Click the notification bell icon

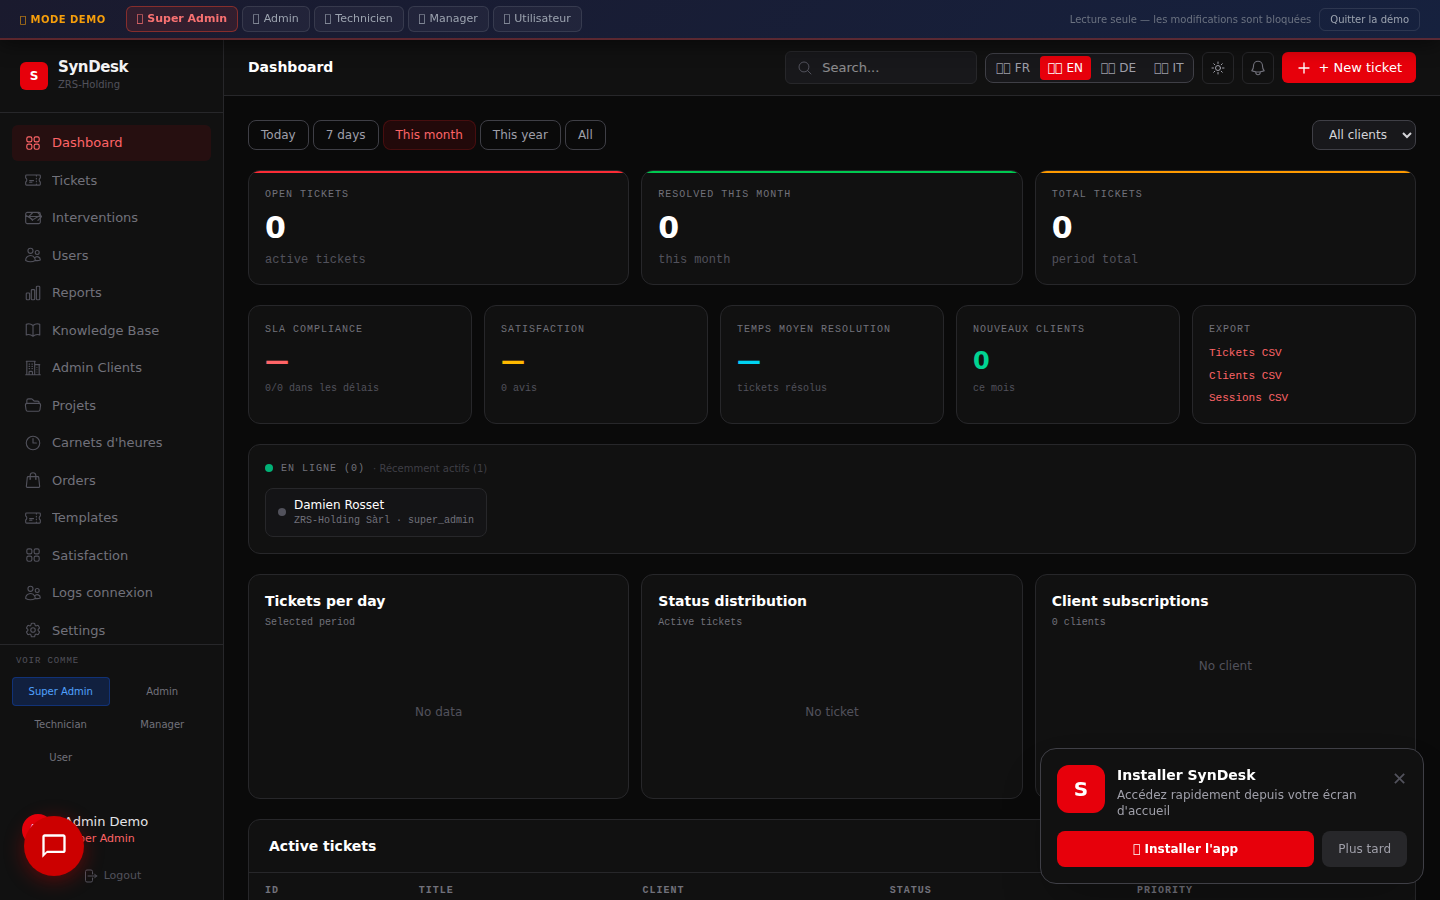[x=1258, y=68]
